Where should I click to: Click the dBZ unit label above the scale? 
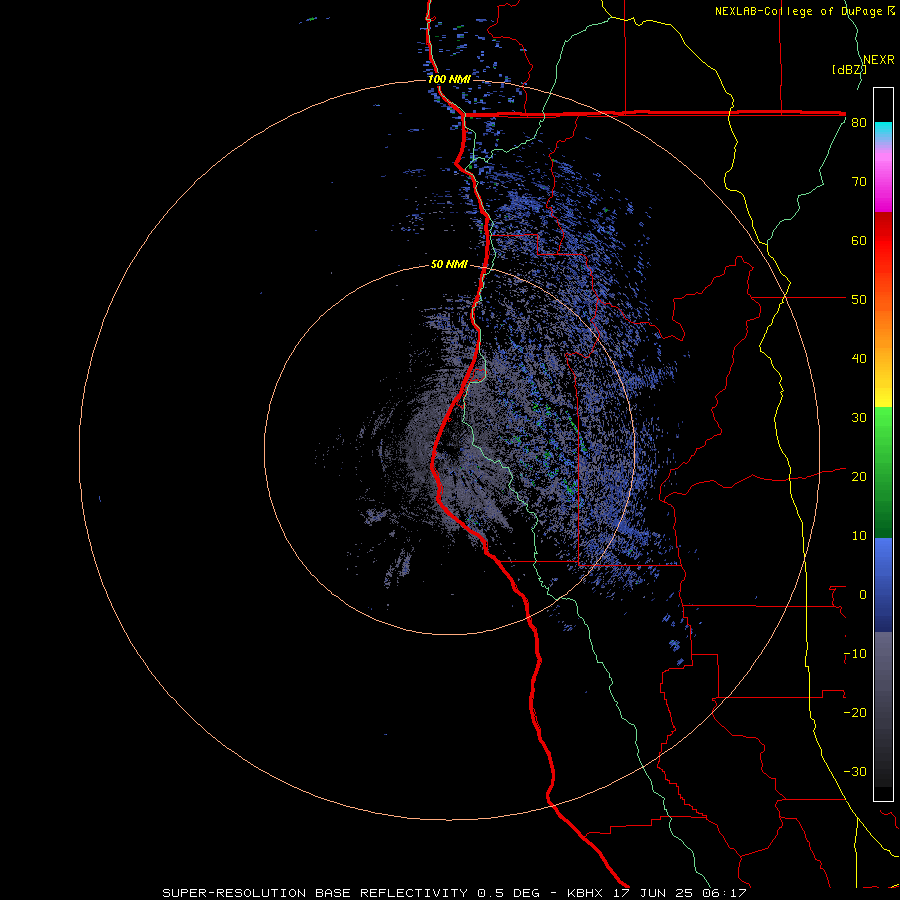tap(849, 70)
